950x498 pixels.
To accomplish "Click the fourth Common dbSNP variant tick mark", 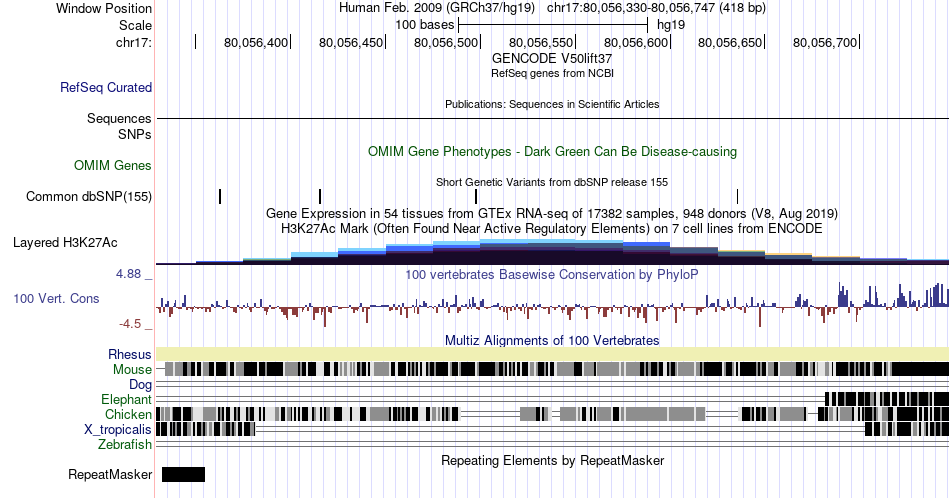I will (737, 196).
